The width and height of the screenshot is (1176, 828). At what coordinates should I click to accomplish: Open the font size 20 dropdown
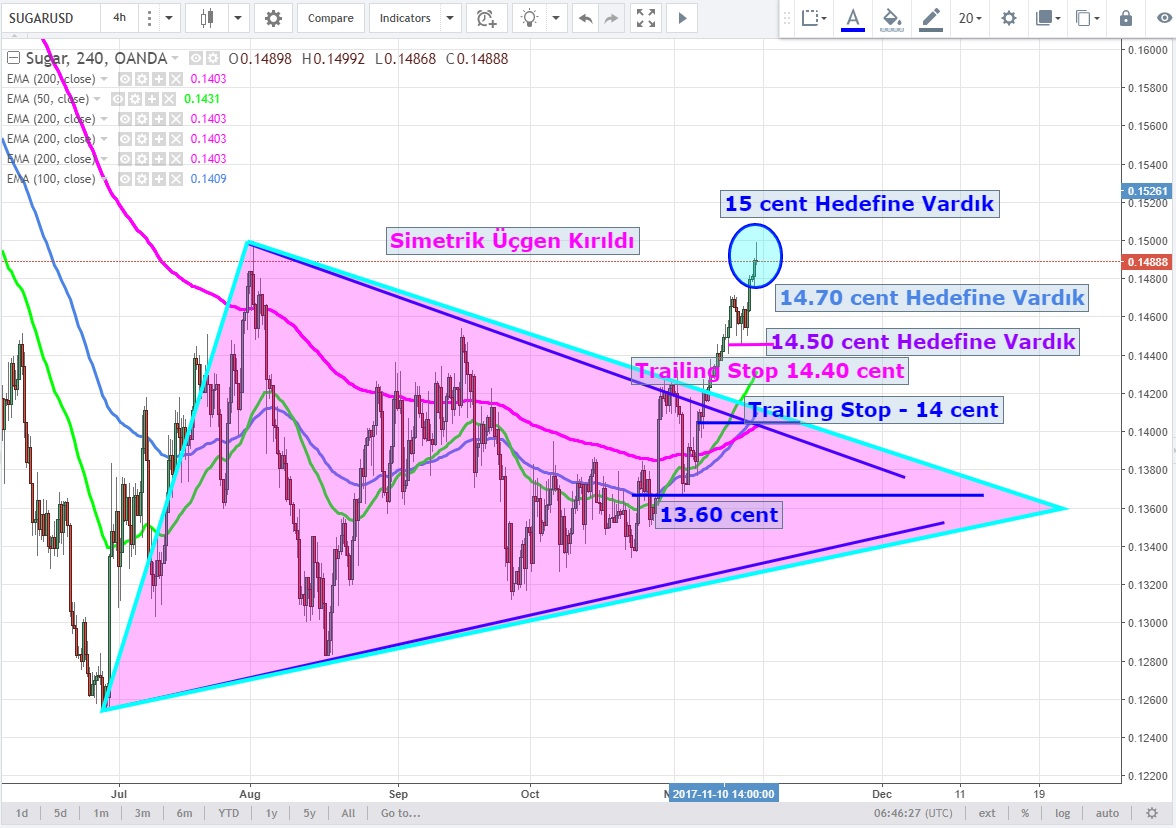point(970,18)
